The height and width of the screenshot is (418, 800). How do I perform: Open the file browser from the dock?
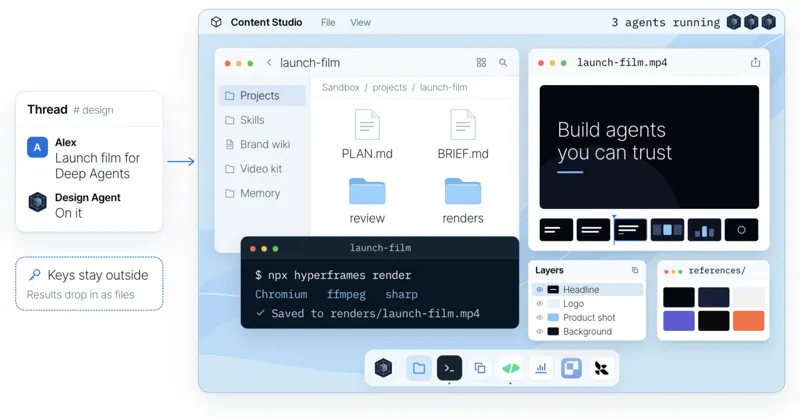point(419,368)
